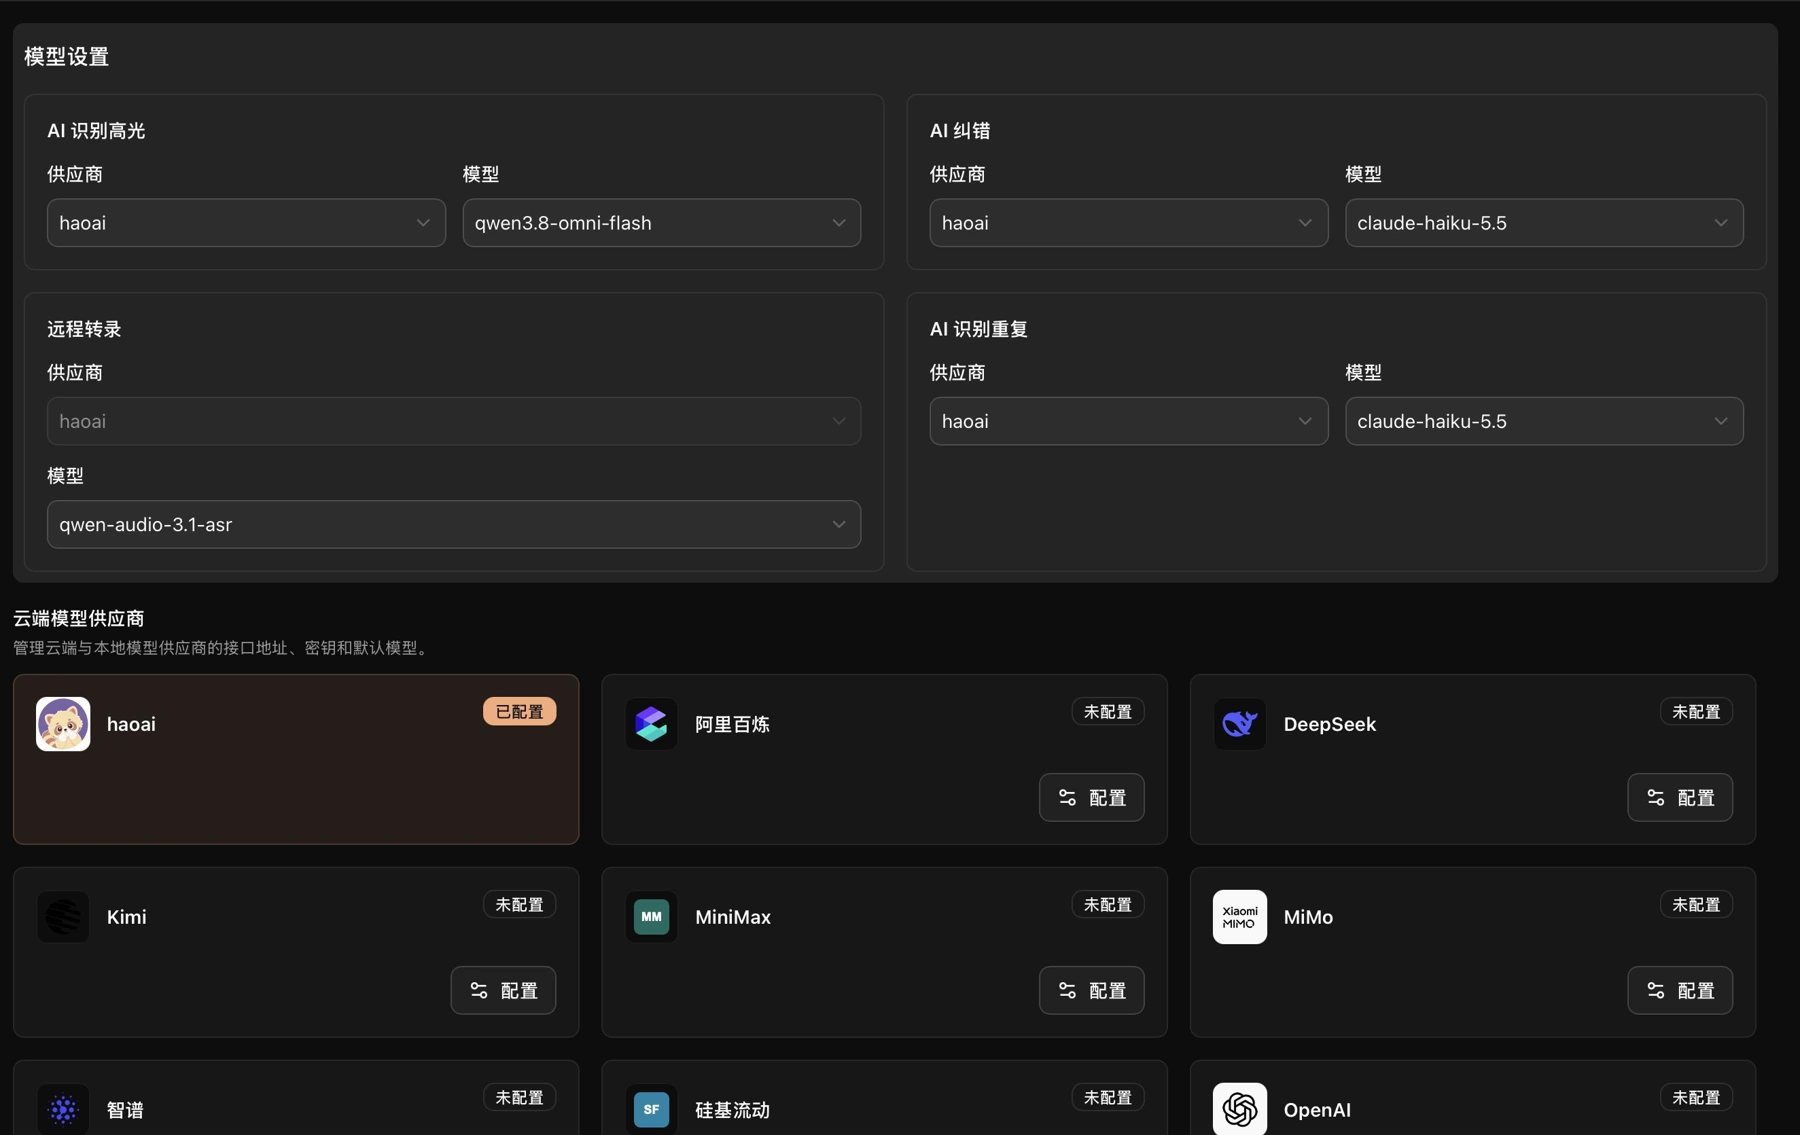Open the qwen-audio-3.1-asr model dropdown

(454, 524)
